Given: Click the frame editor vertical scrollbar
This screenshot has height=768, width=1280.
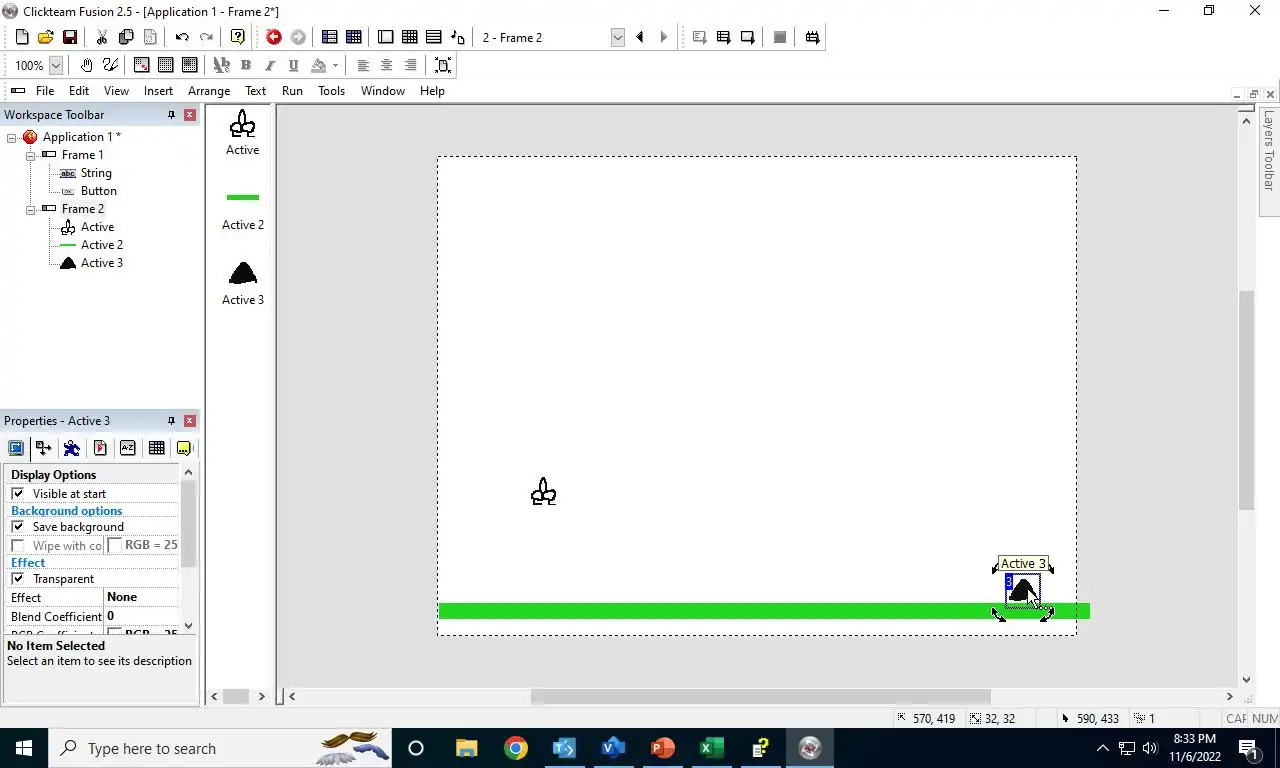Looking at the screenshot, I should (1246, 400).
